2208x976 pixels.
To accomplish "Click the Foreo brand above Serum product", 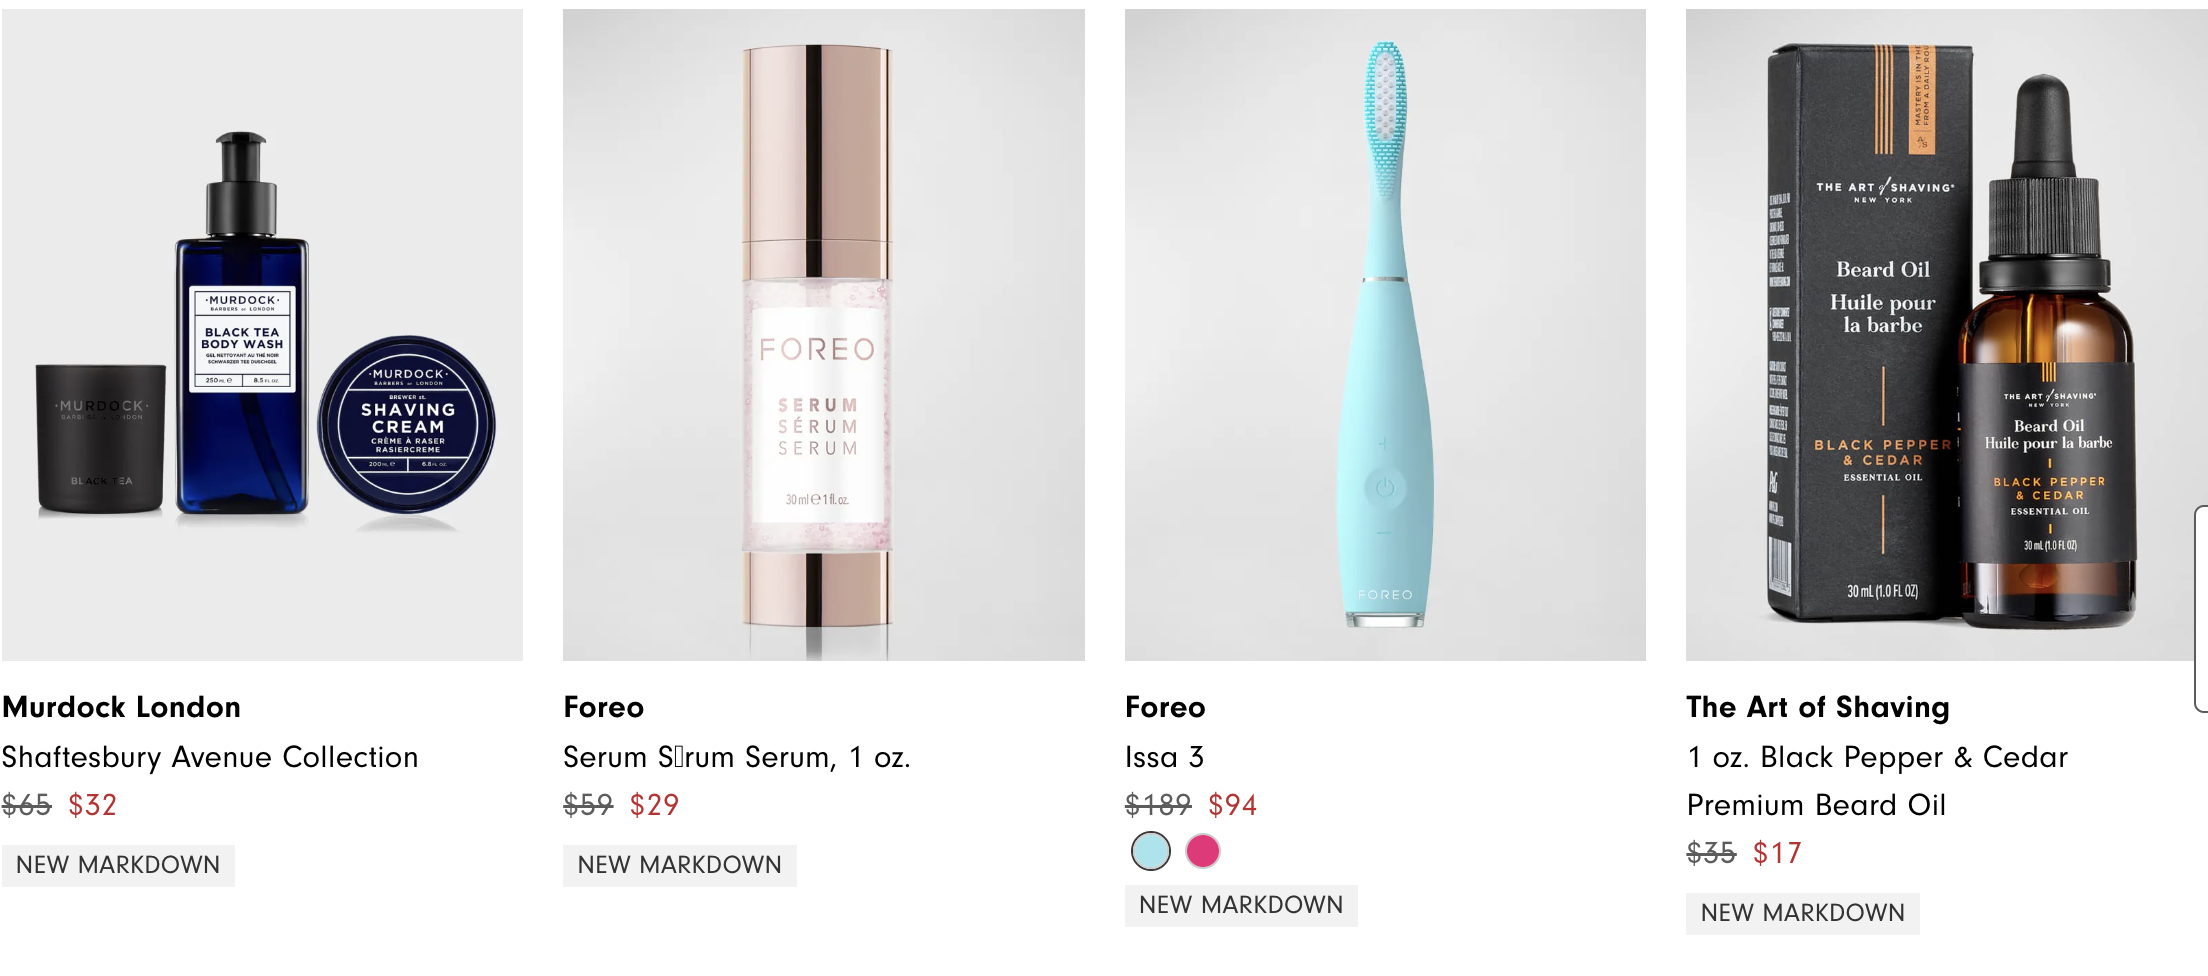I will 604,707.
